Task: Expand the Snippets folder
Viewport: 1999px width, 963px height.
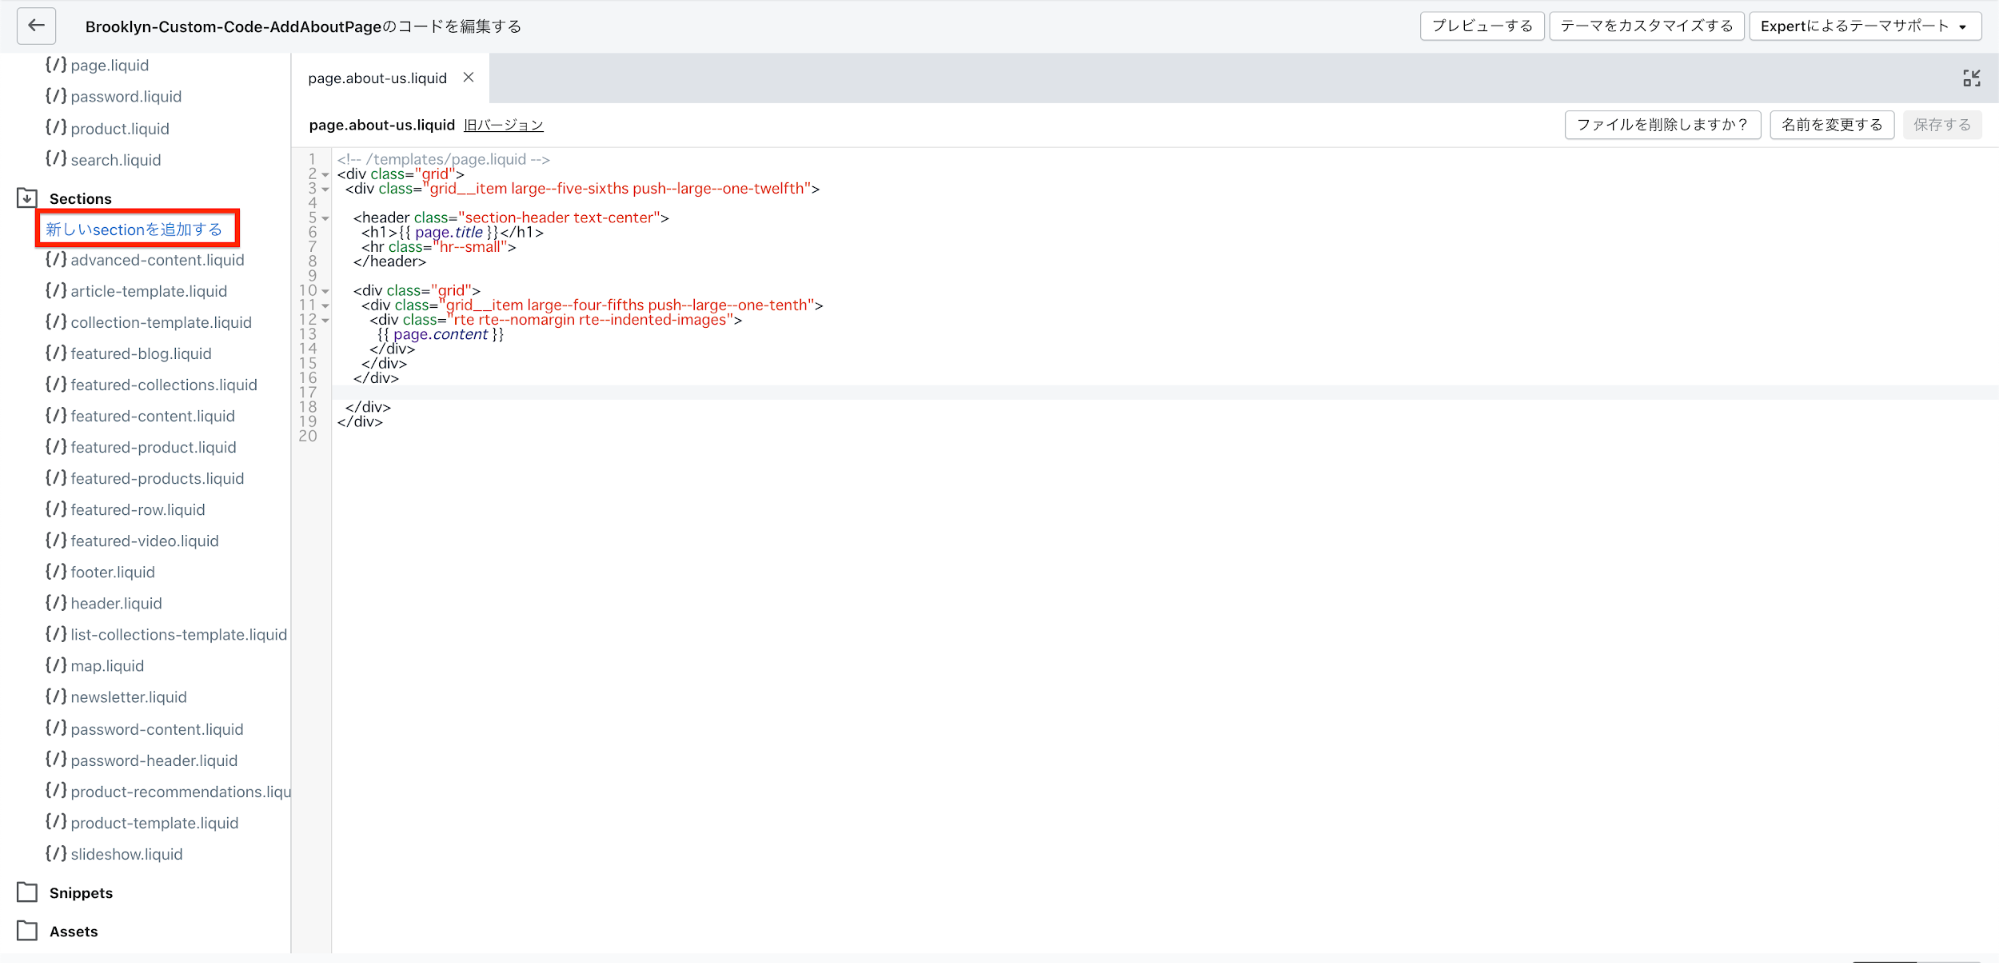Action: (x=27, y=892)
